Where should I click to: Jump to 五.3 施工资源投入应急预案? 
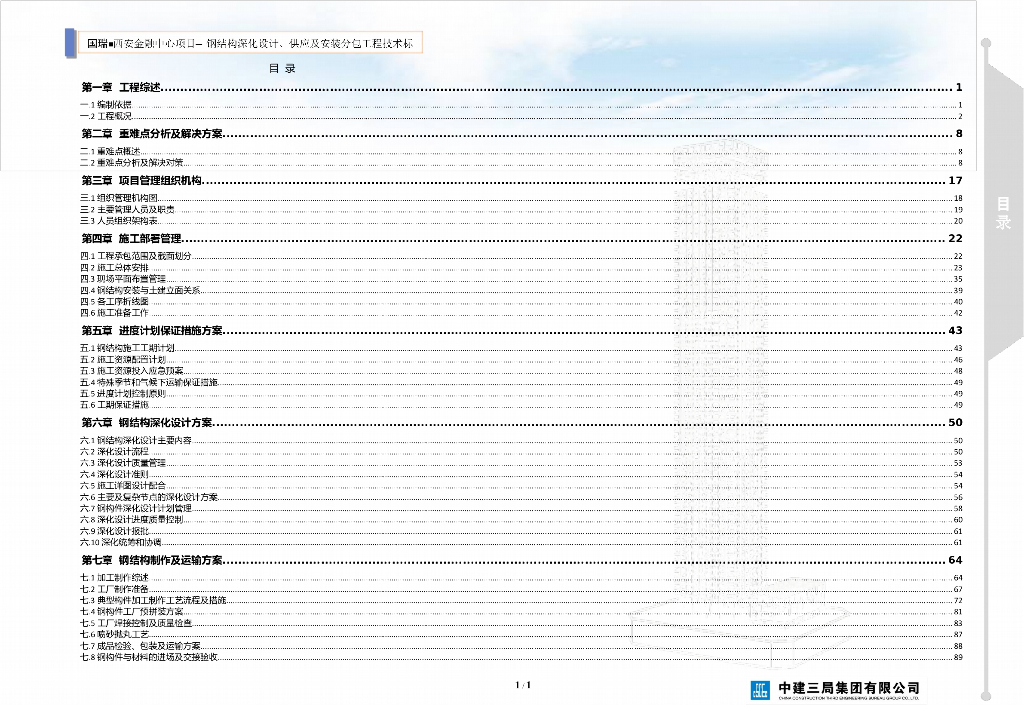pos(521,371)
